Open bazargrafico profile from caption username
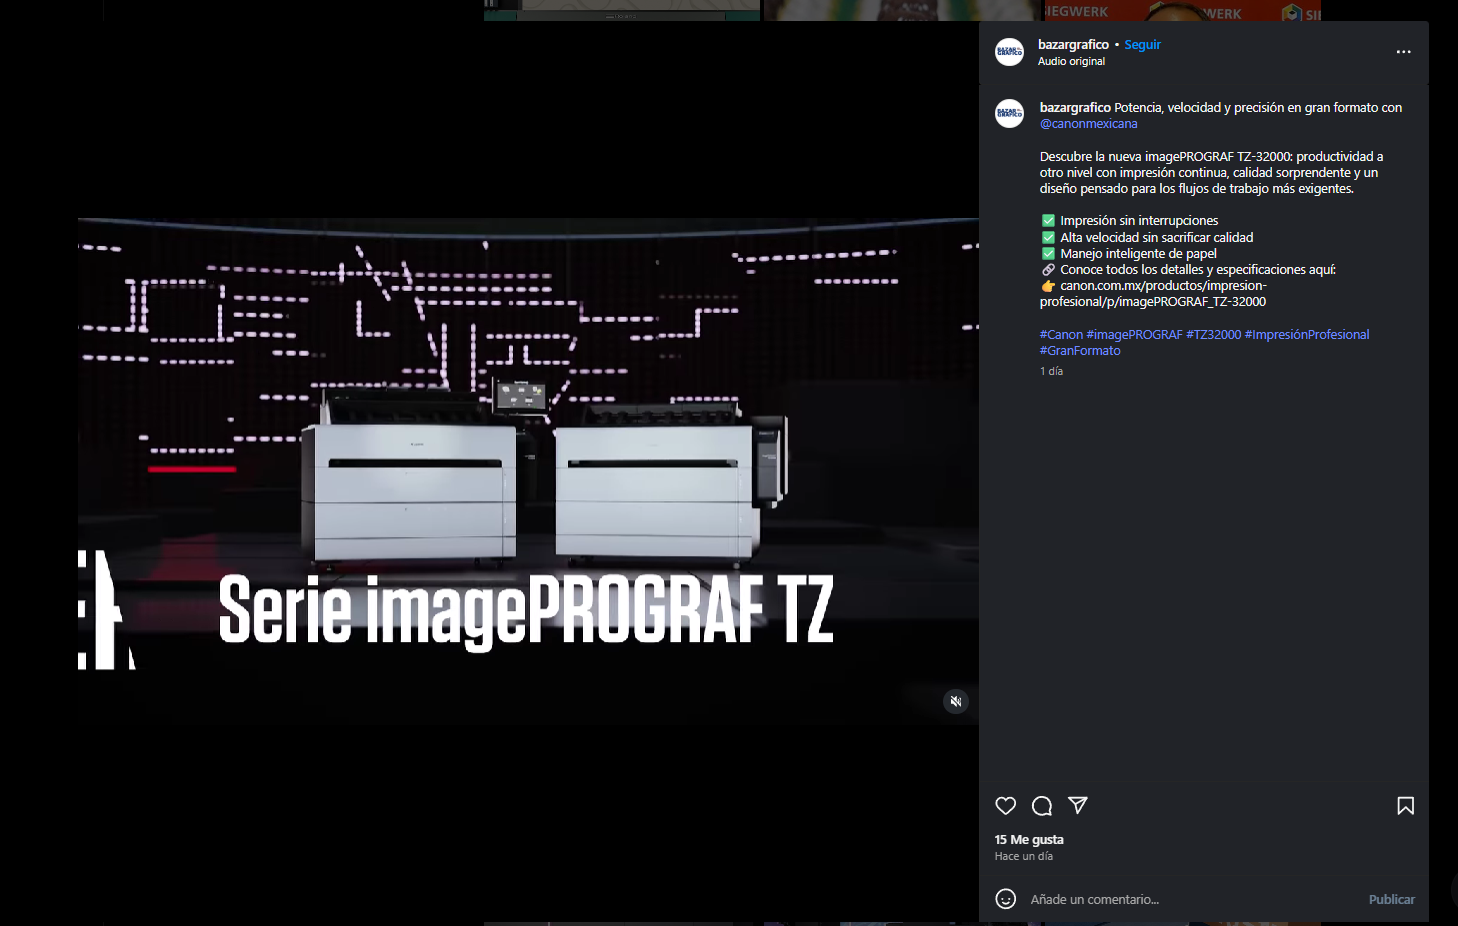The image size is (1458, 926). pyautogui.click(x=1075, y=108)
